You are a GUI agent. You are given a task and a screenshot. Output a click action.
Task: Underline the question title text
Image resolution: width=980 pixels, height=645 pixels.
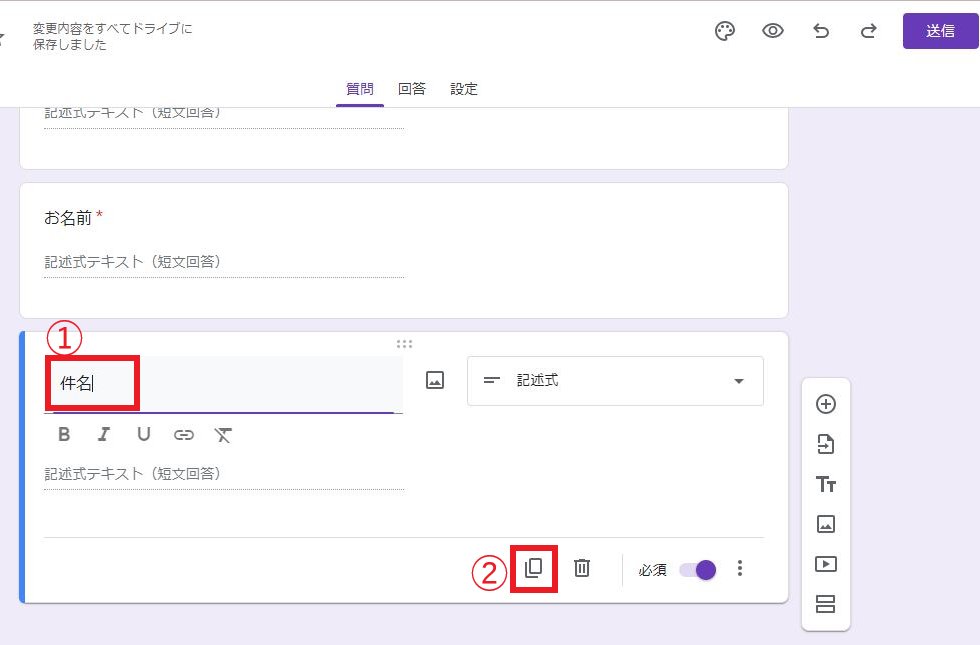coord(144,434)
